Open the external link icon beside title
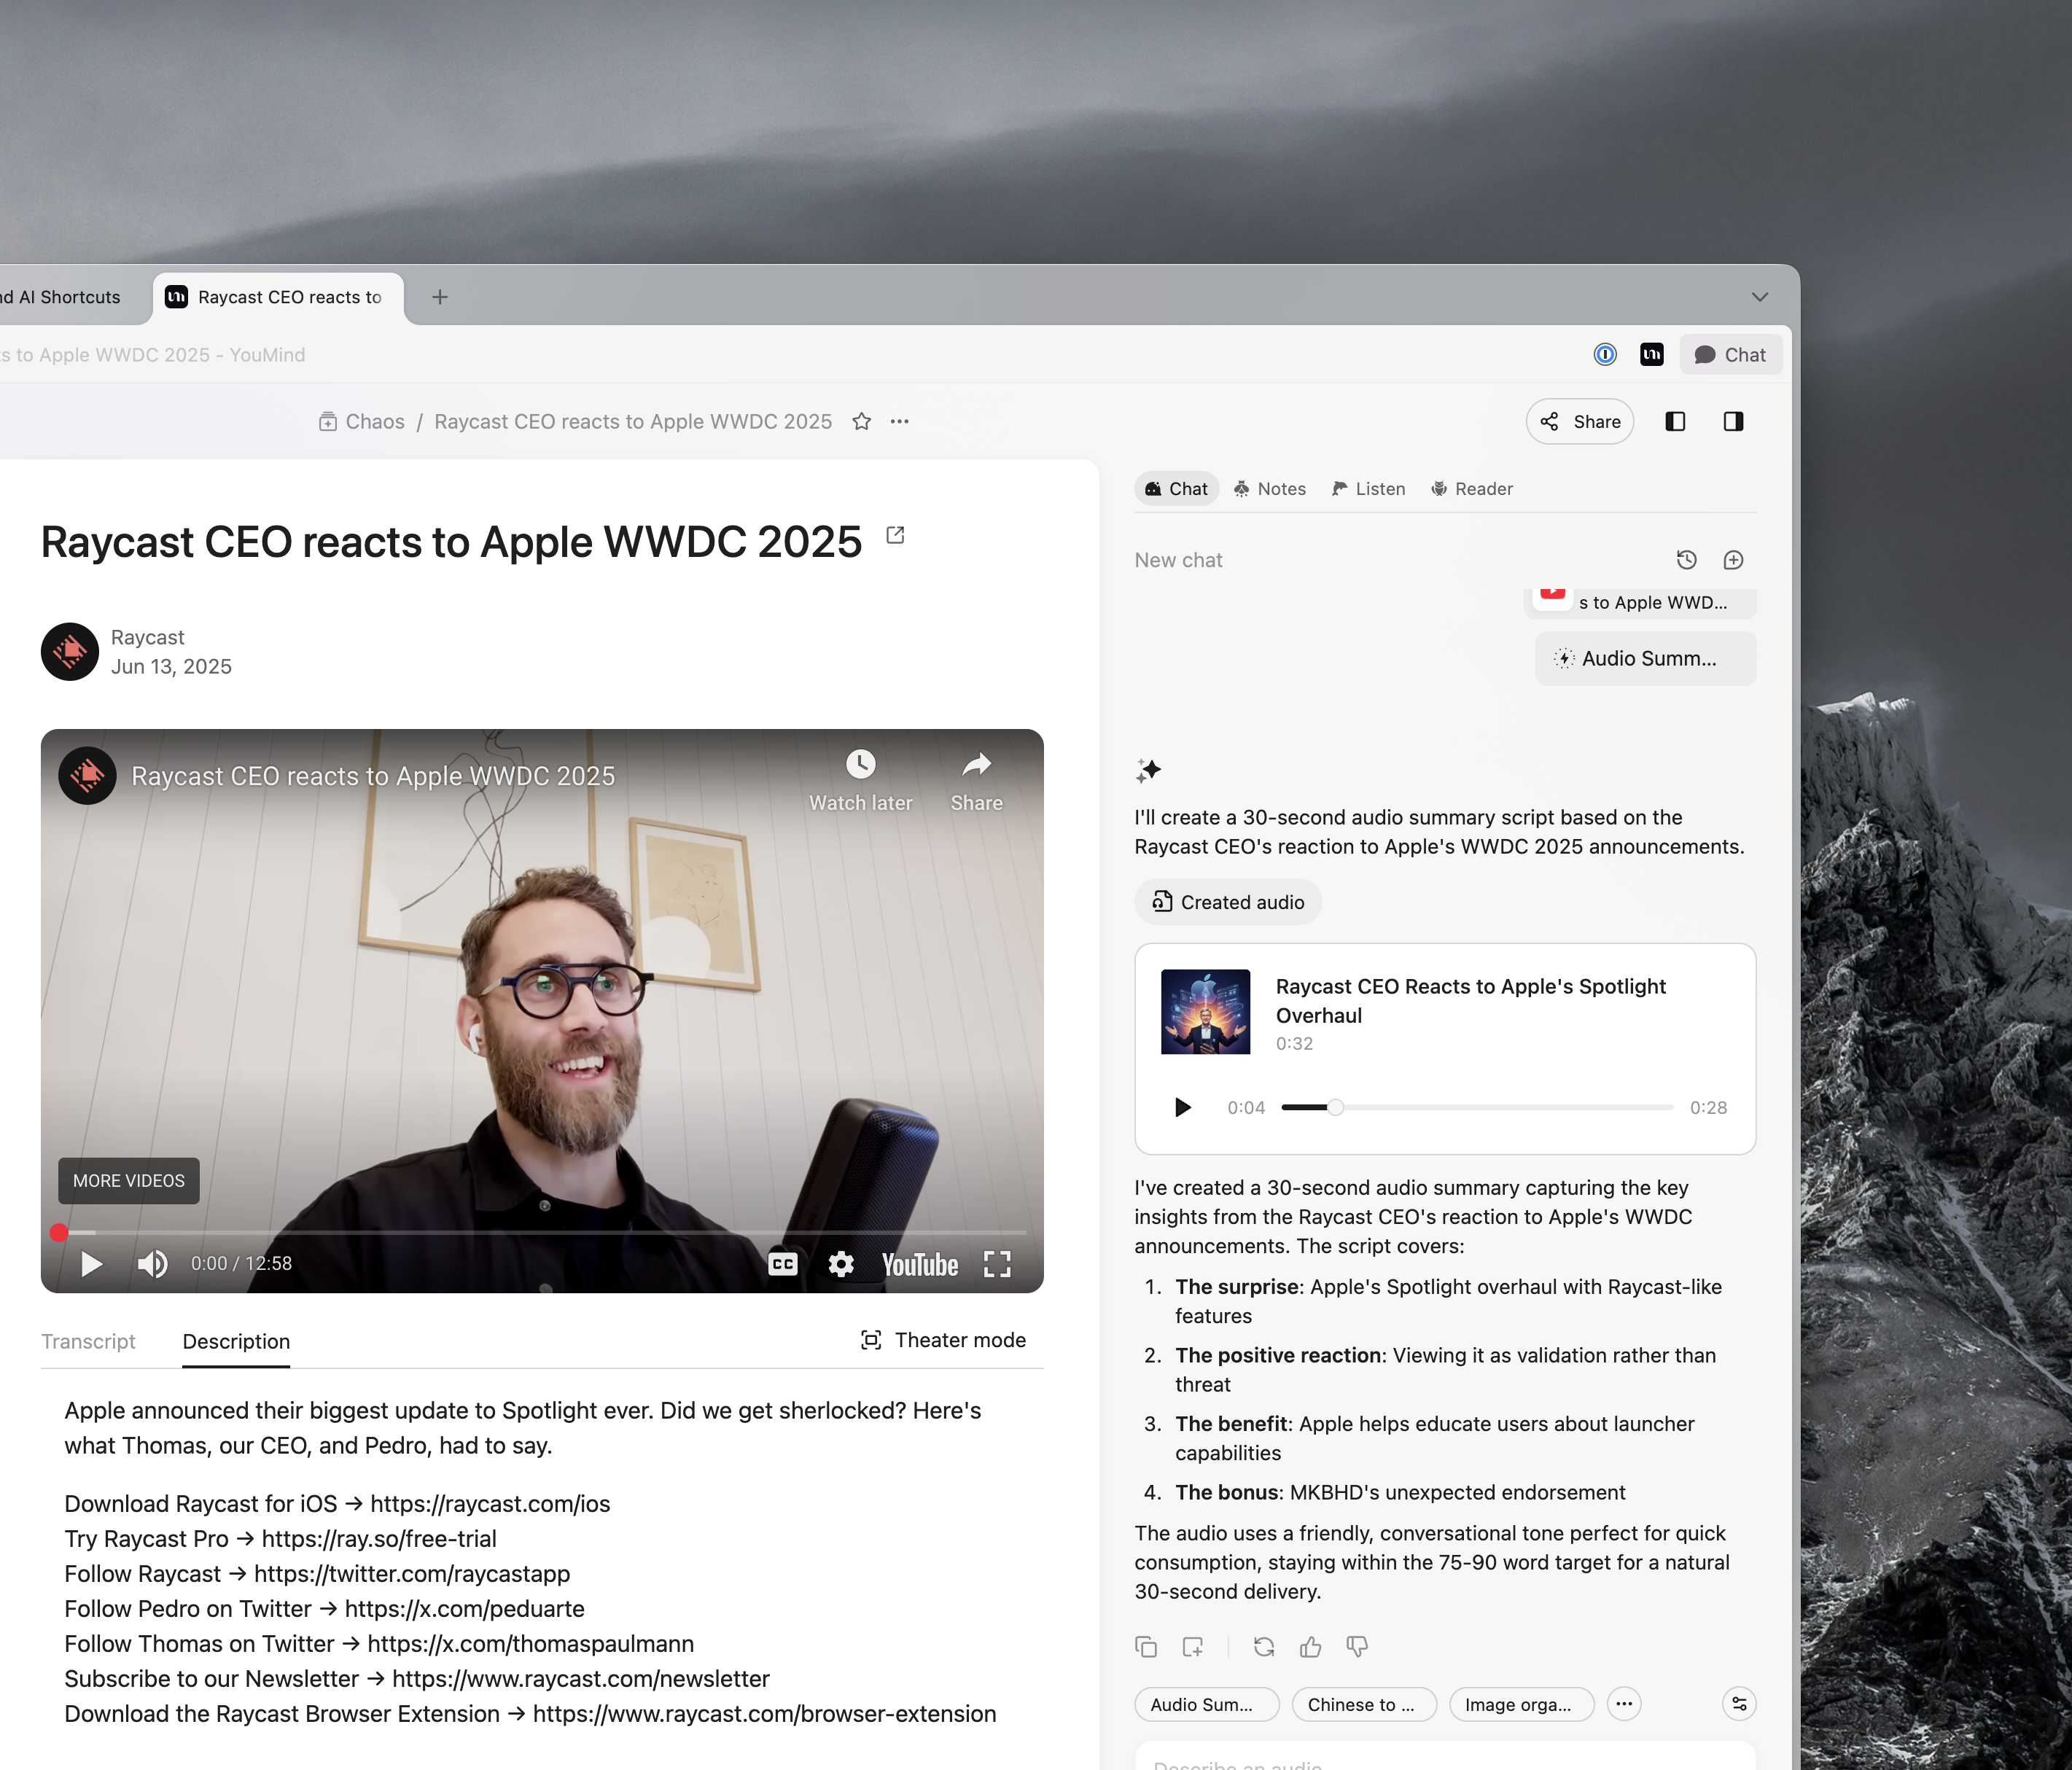The image size is (2072, 1770). click(x=895, y=536)
